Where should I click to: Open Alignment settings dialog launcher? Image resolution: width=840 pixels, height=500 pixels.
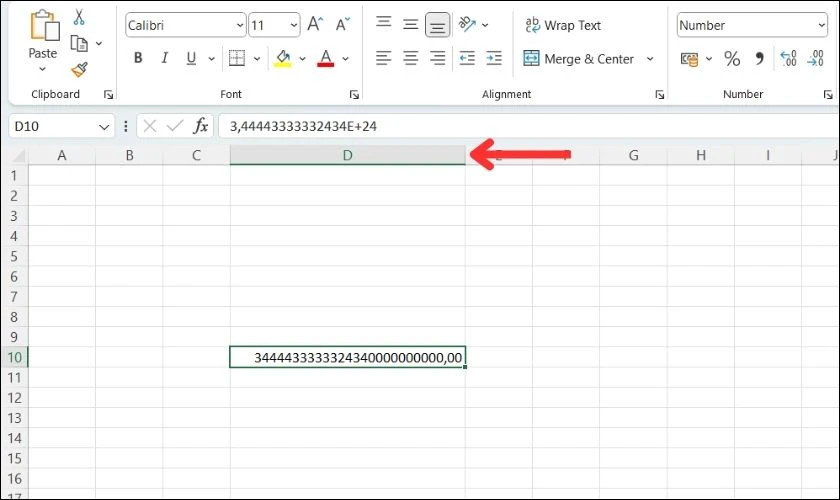point(659,95)
